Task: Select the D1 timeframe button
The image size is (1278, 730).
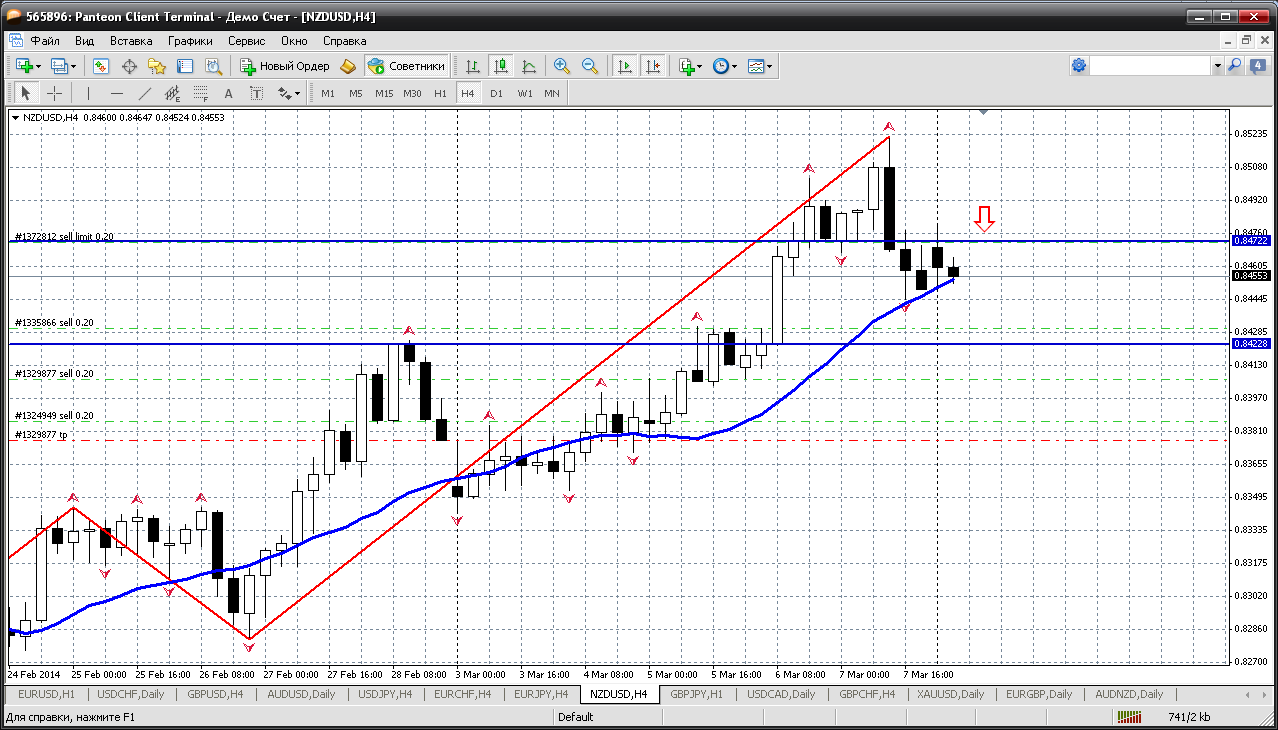Action: click(496, 93)
